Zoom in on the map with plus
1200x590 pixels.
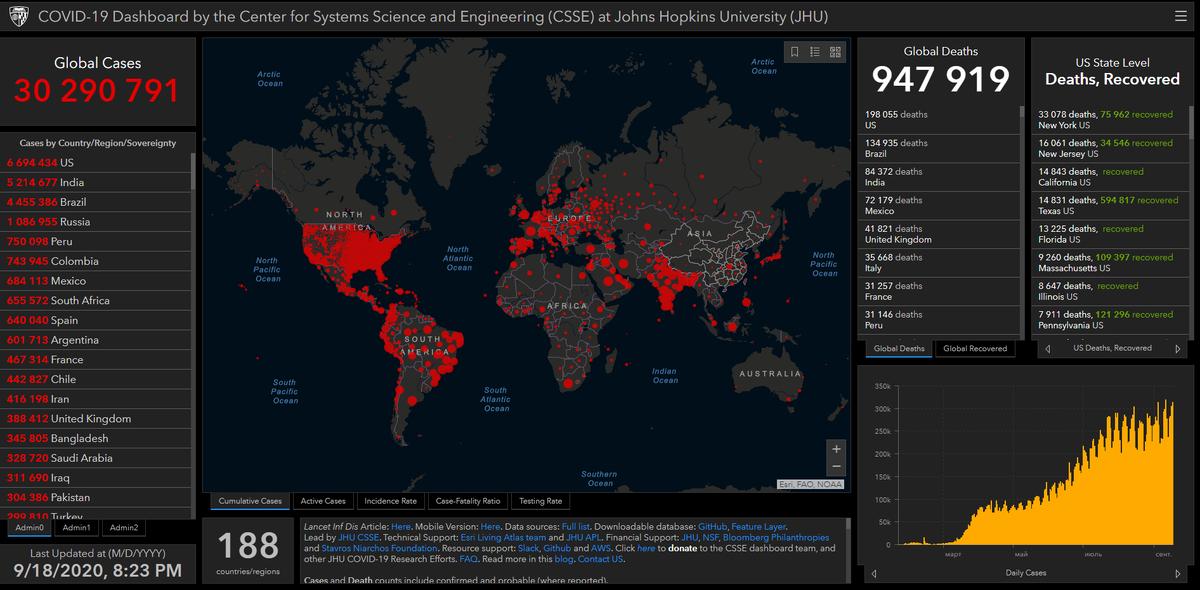[836, 448]
